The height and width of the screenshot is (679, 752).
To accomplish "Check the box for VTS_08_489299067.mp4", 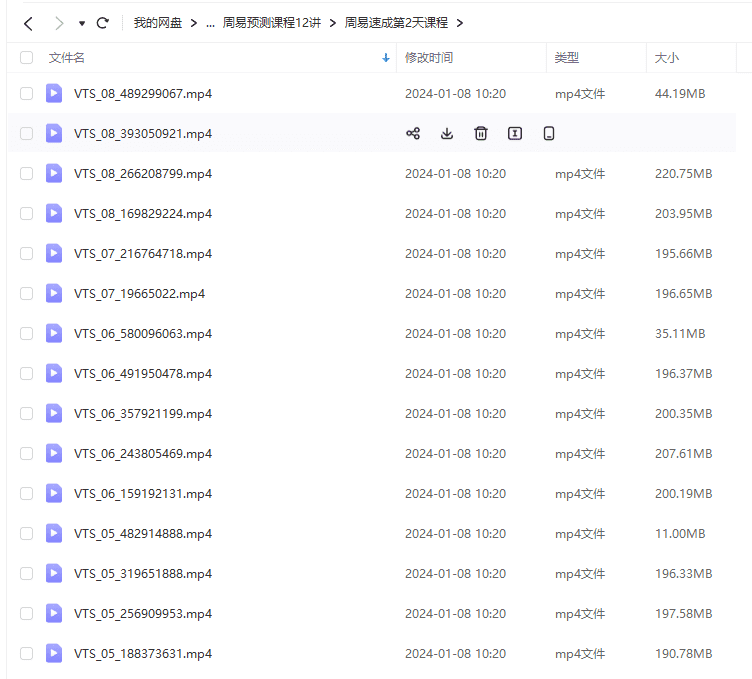I will pyautogui.click(x=26, y=93).
